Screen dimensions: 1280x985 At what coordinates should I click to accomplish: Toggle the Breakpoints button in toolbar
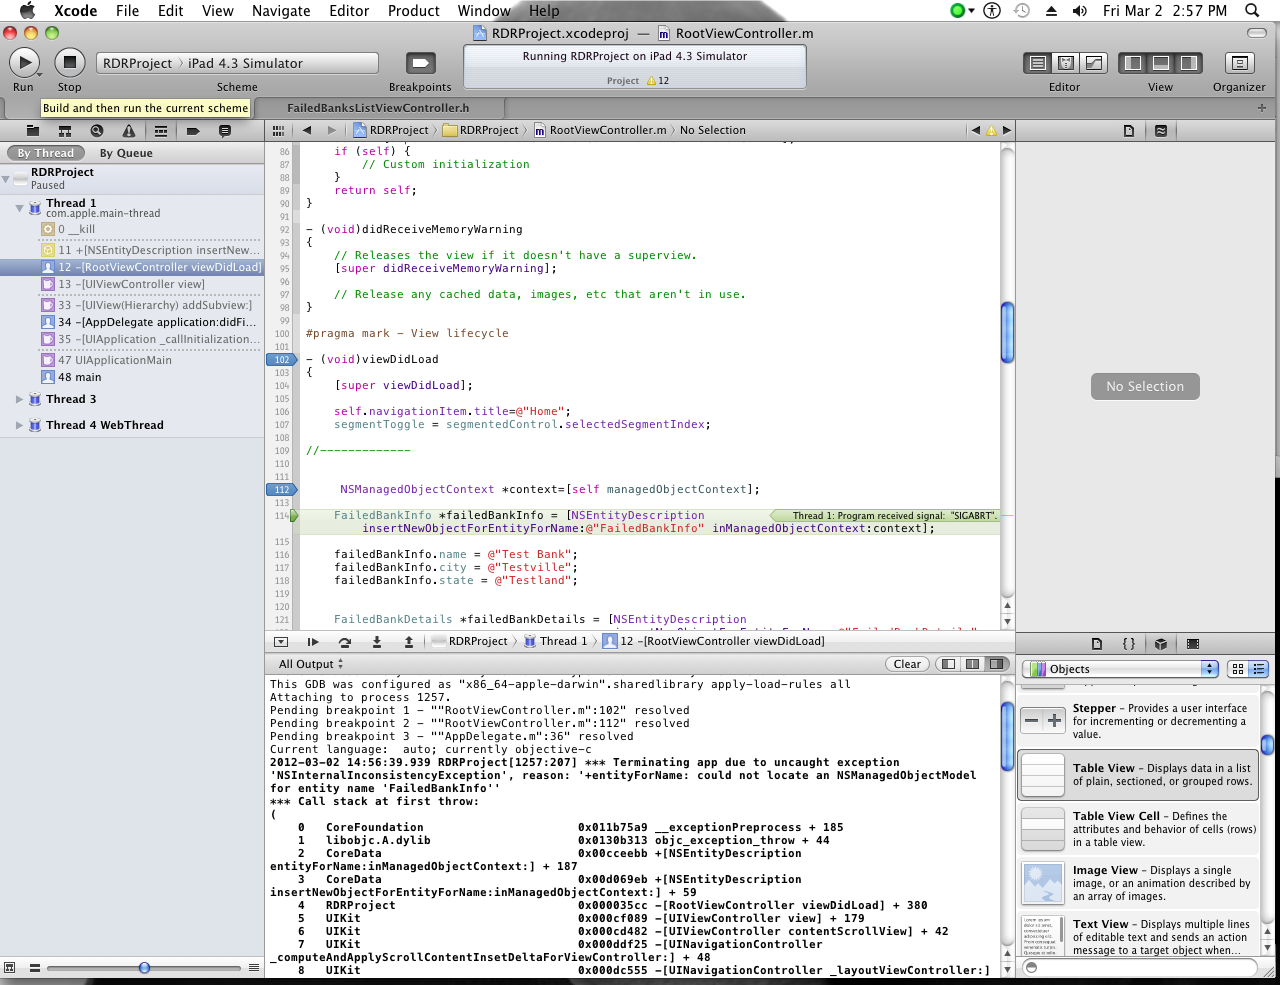tap(420, 63)
